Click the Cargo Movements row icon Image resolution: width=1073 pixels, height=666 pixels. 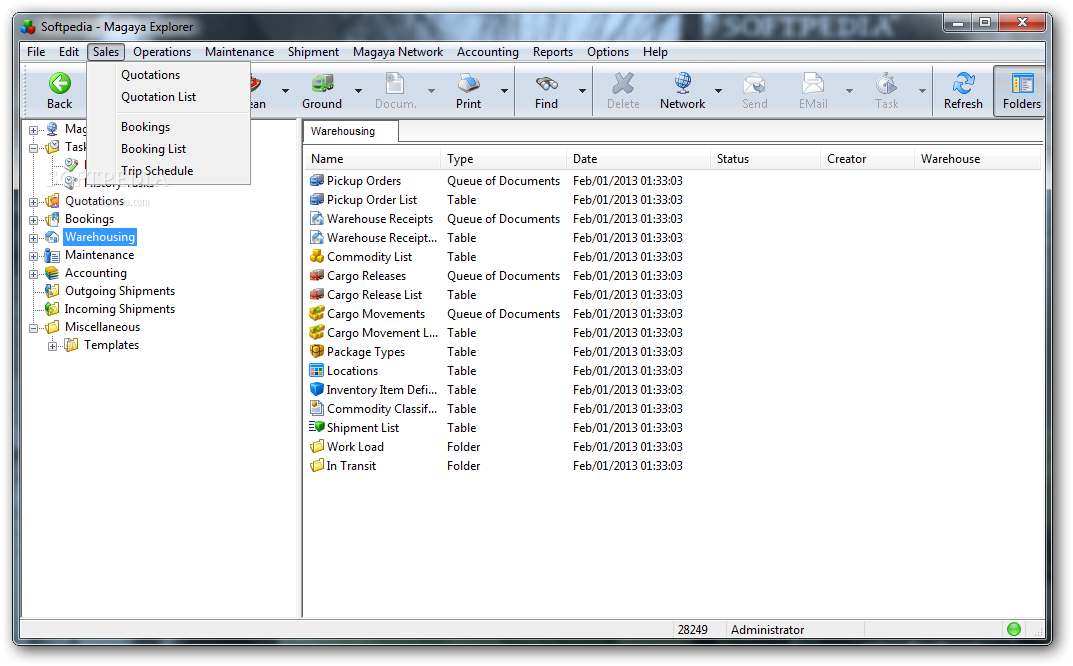[317, 313]
